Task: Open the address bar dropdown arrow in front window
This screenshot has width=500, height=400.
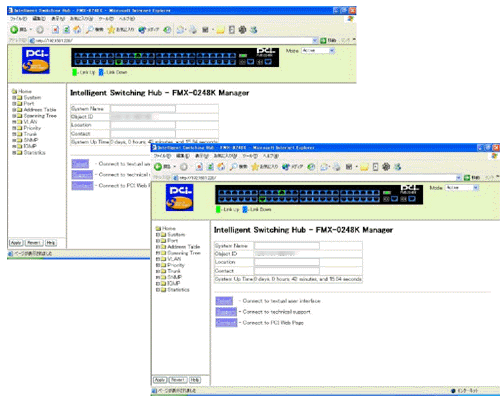Action: (459, 178)
